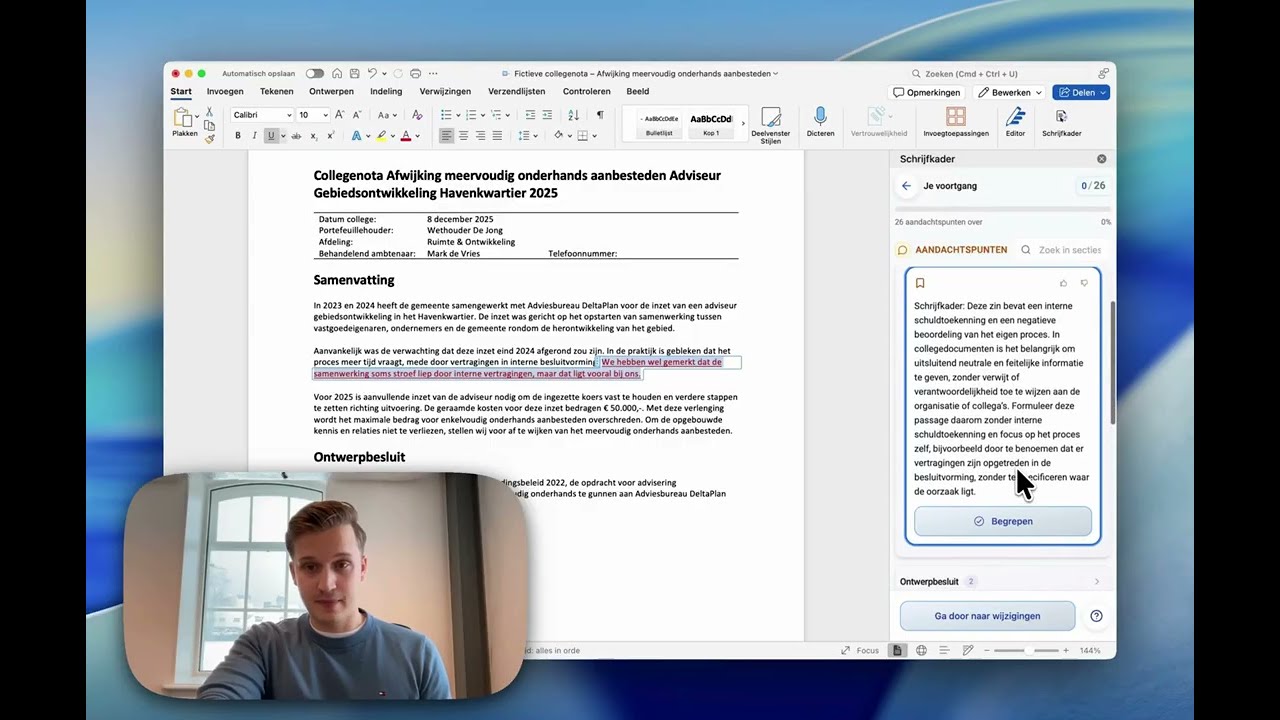This screenshot has width=1280, height=720.
Task: Open the Invoegen tab
Action: [225, 91]
